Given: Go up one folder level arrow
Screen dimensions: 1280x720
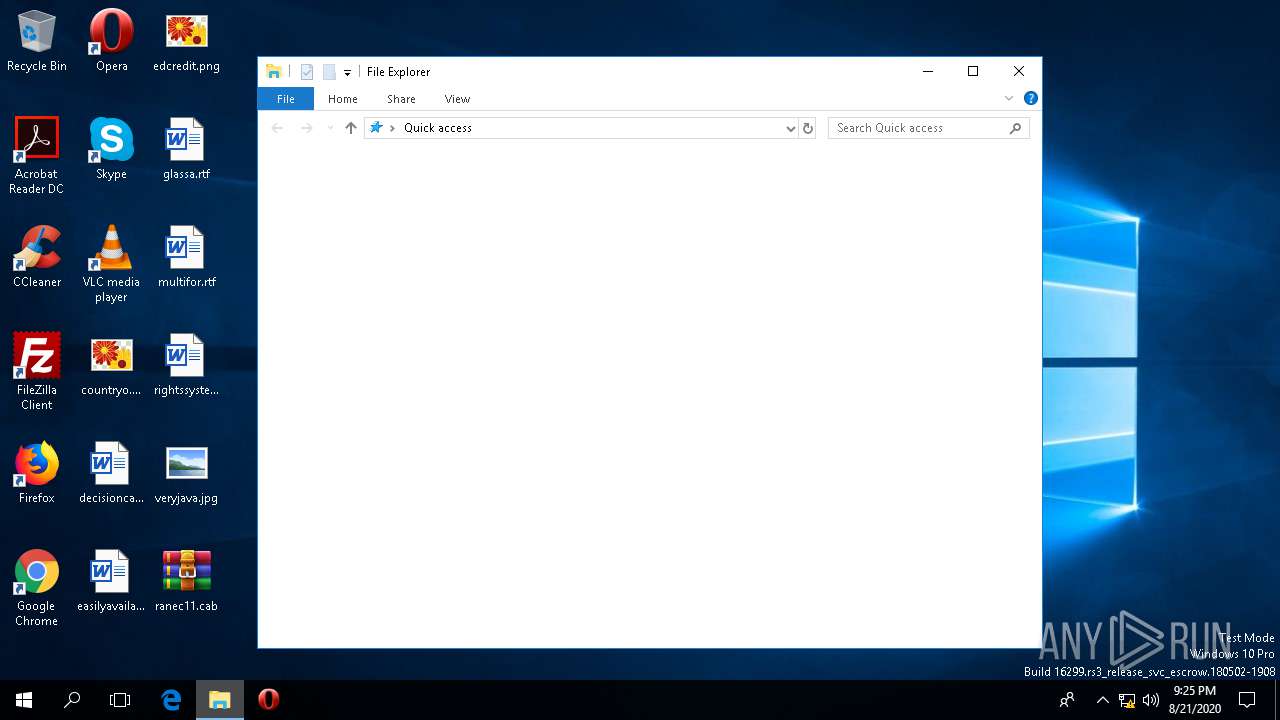Looking at the screenshot, I should point(350,128).
